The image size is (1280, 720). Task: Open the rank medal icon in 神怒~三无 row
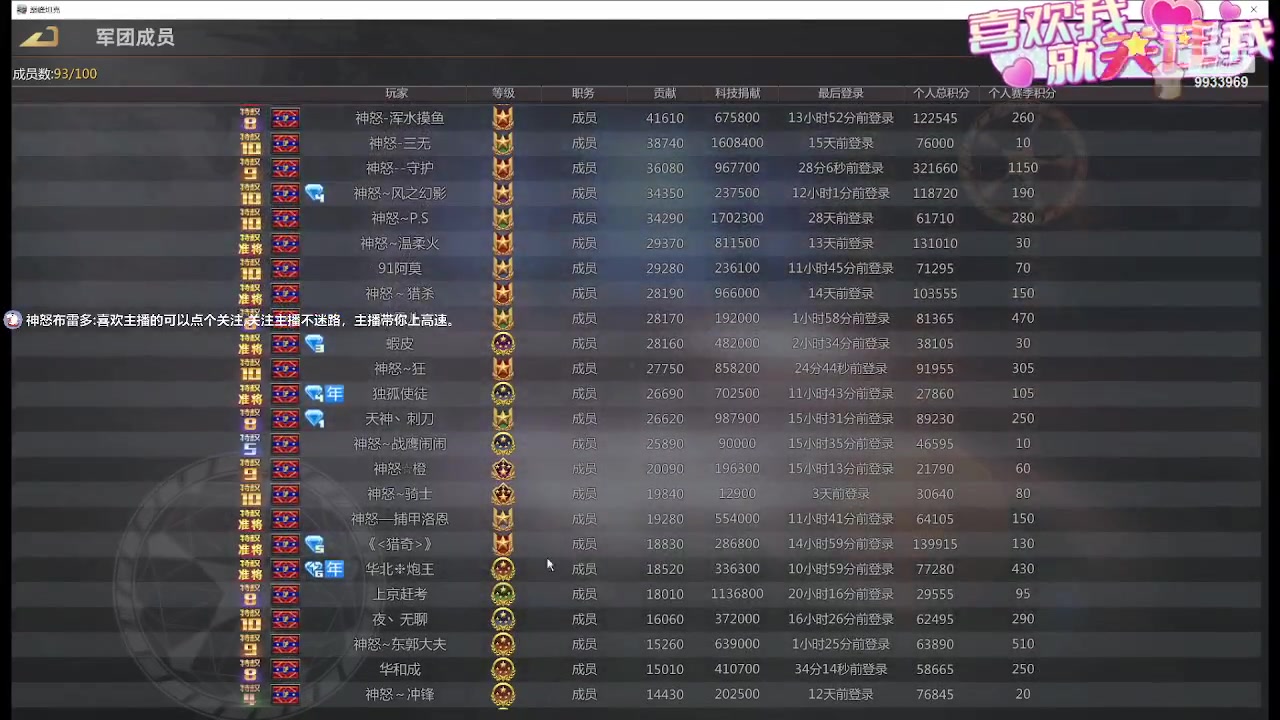coord(503,143)
